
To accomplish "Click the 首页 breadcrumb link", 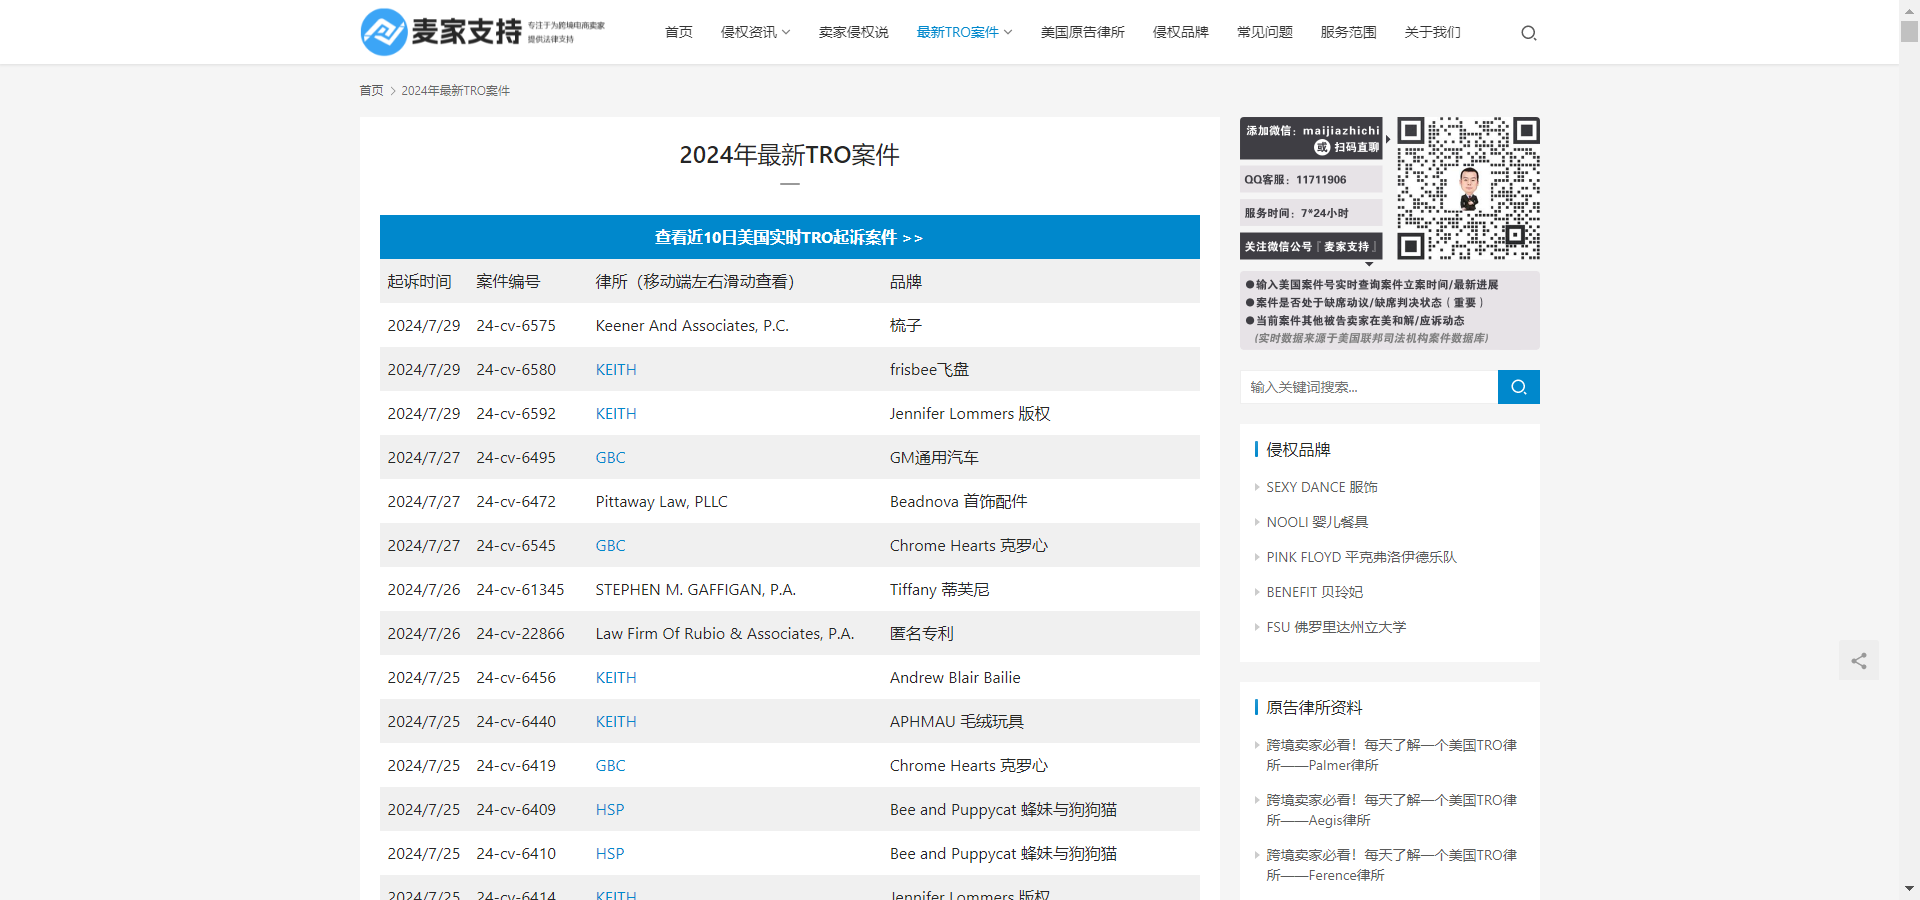I will pos(371,90).
